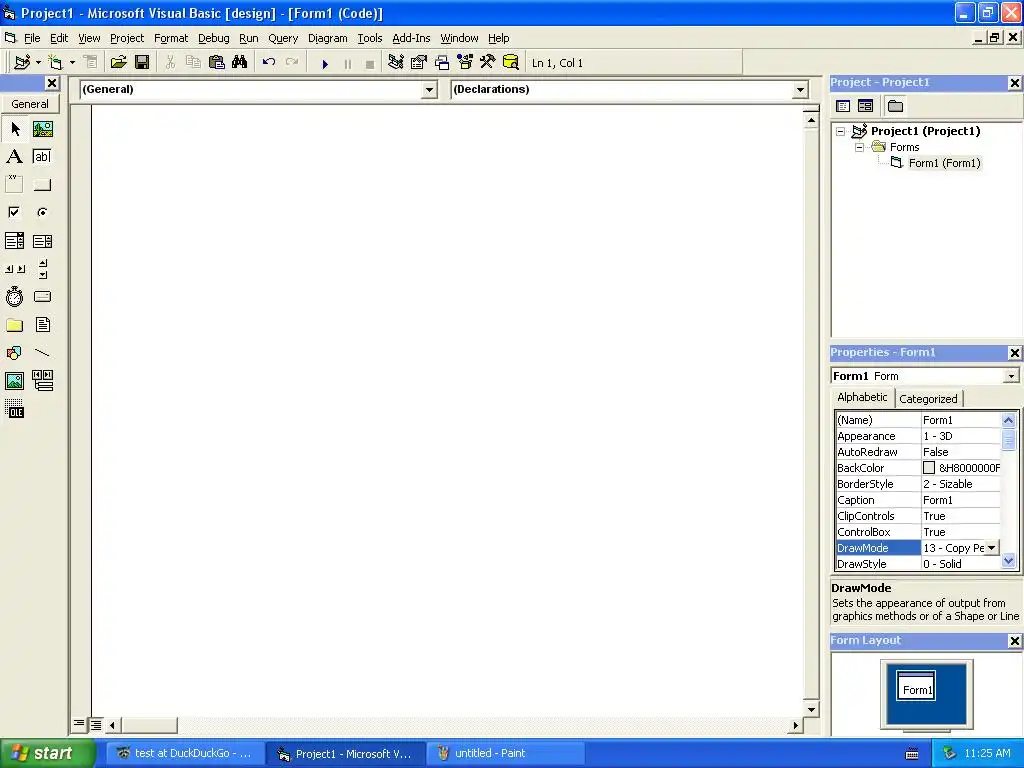Switch to Full Module View button
This screenshot has height=768, width=1024.
pyautogui.click(x=96, y=724)
